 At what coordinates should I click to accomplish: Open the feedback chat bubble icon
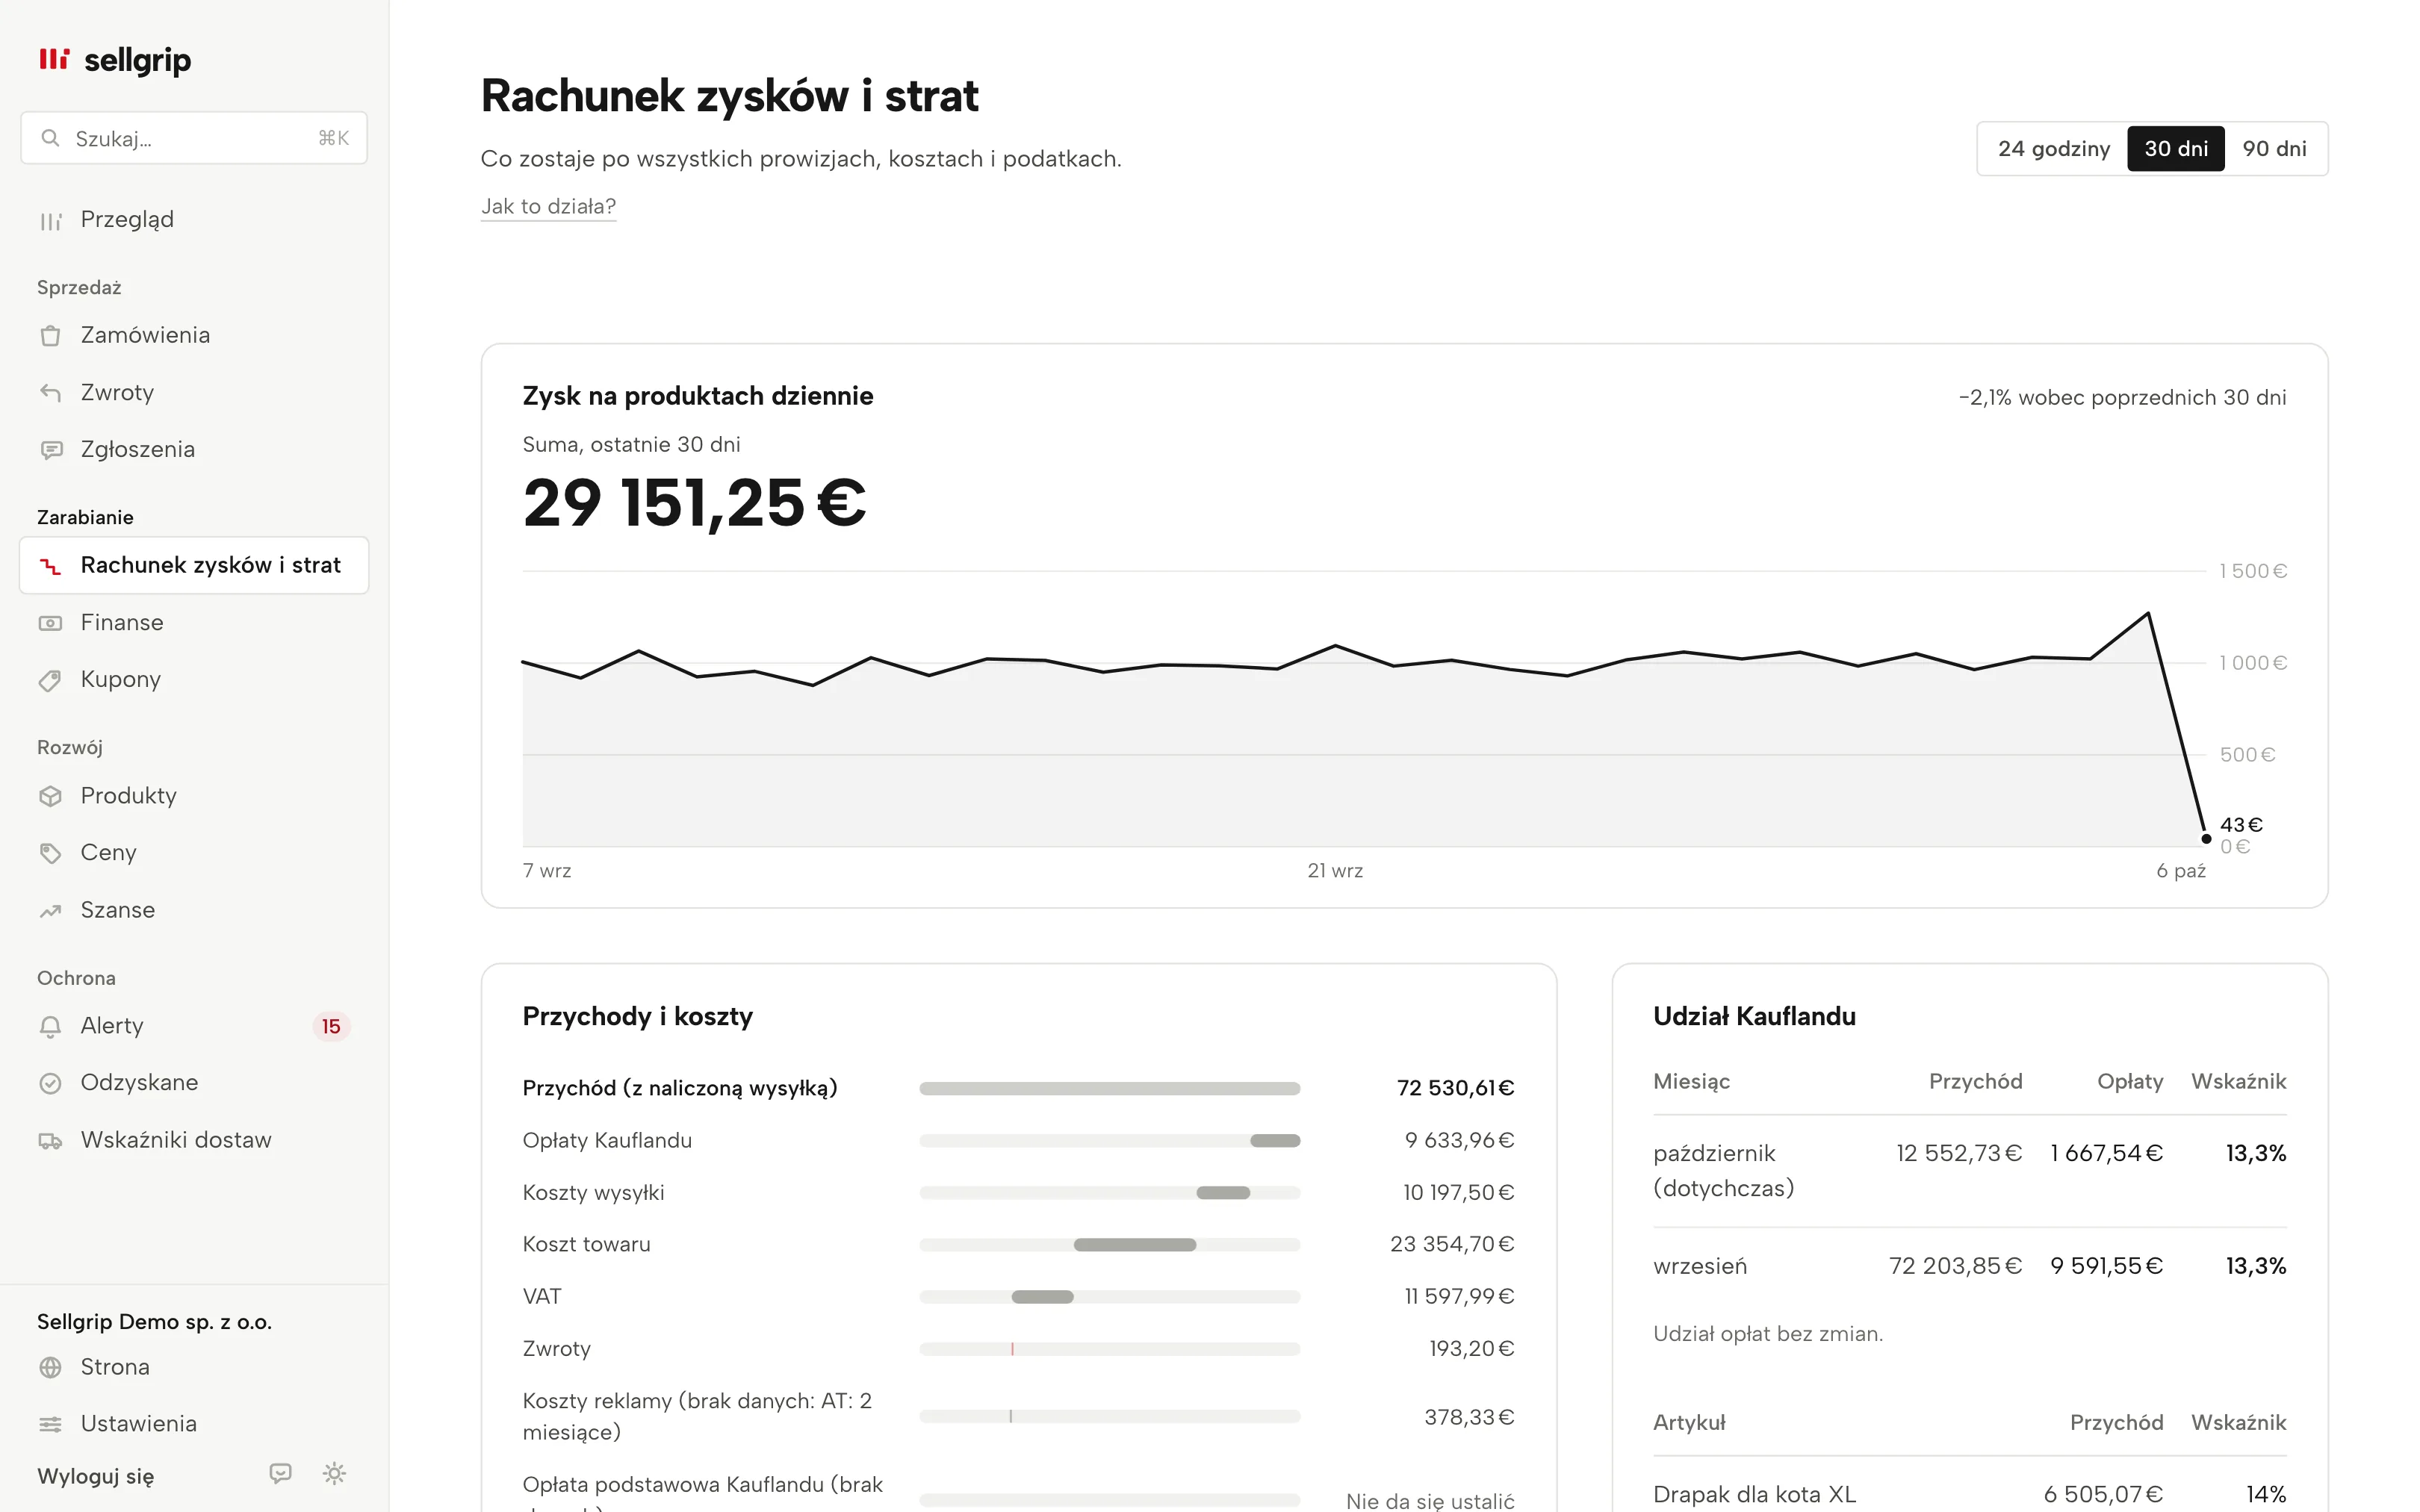281,1473
